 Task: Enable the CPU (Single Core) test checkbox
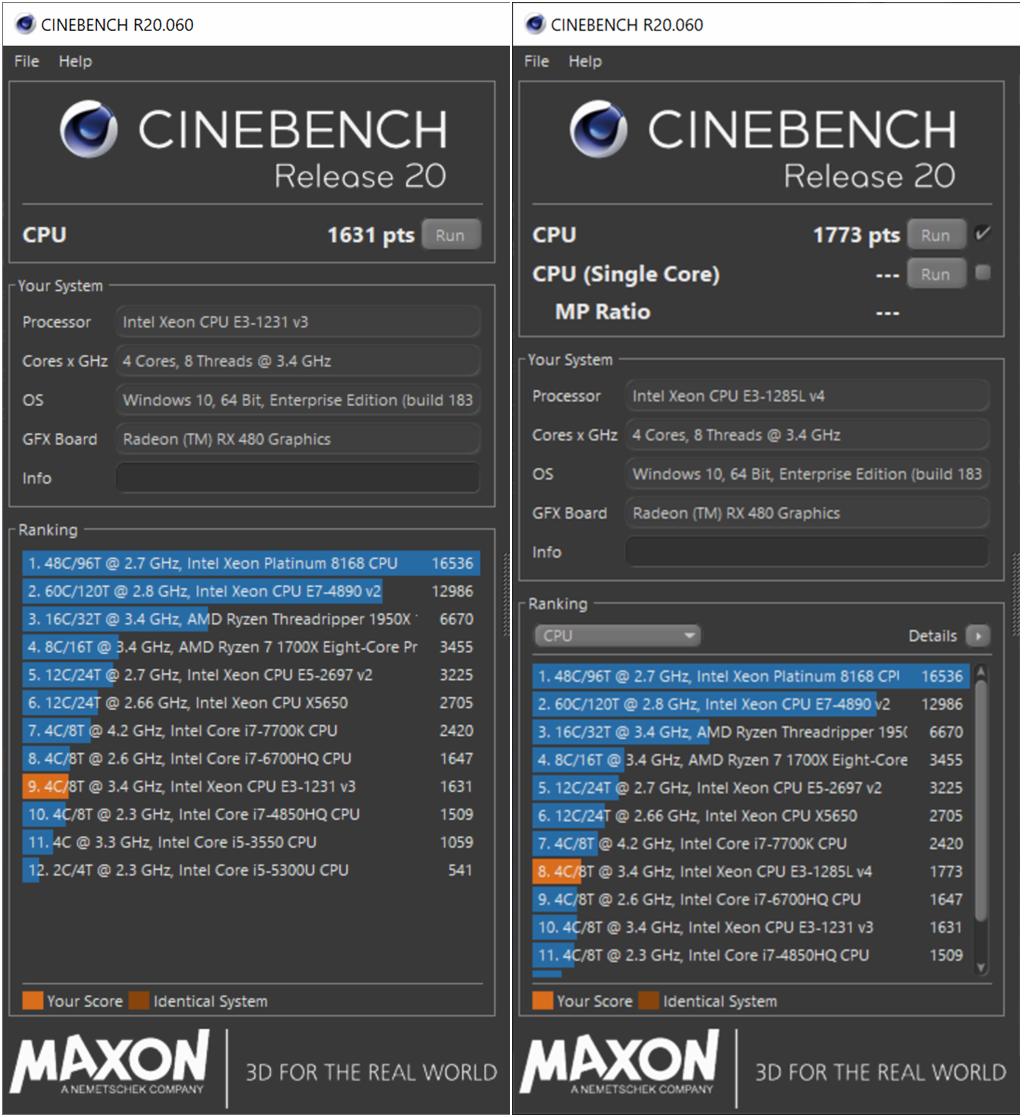pos(982,273)
